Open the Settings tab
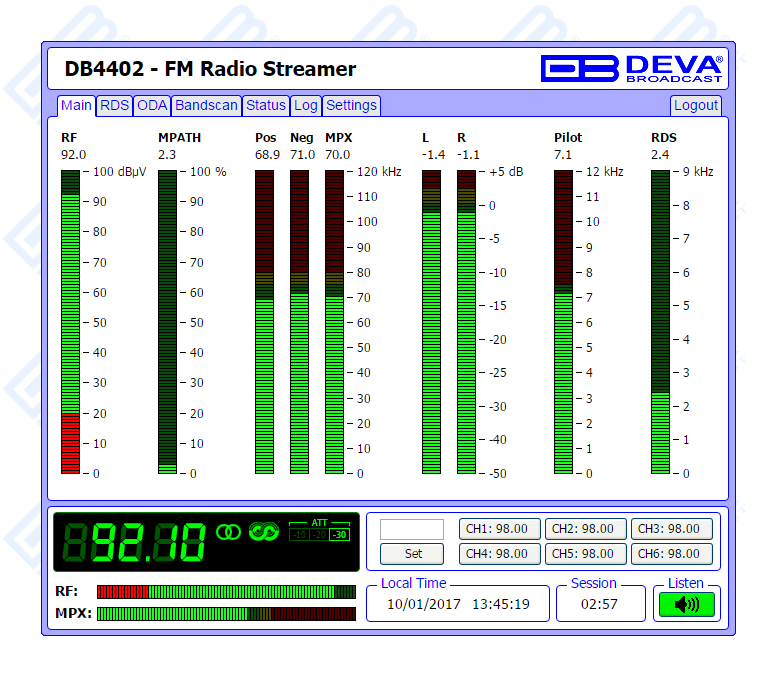The width and height of the screenshot is (777, 677). point(351,105)
